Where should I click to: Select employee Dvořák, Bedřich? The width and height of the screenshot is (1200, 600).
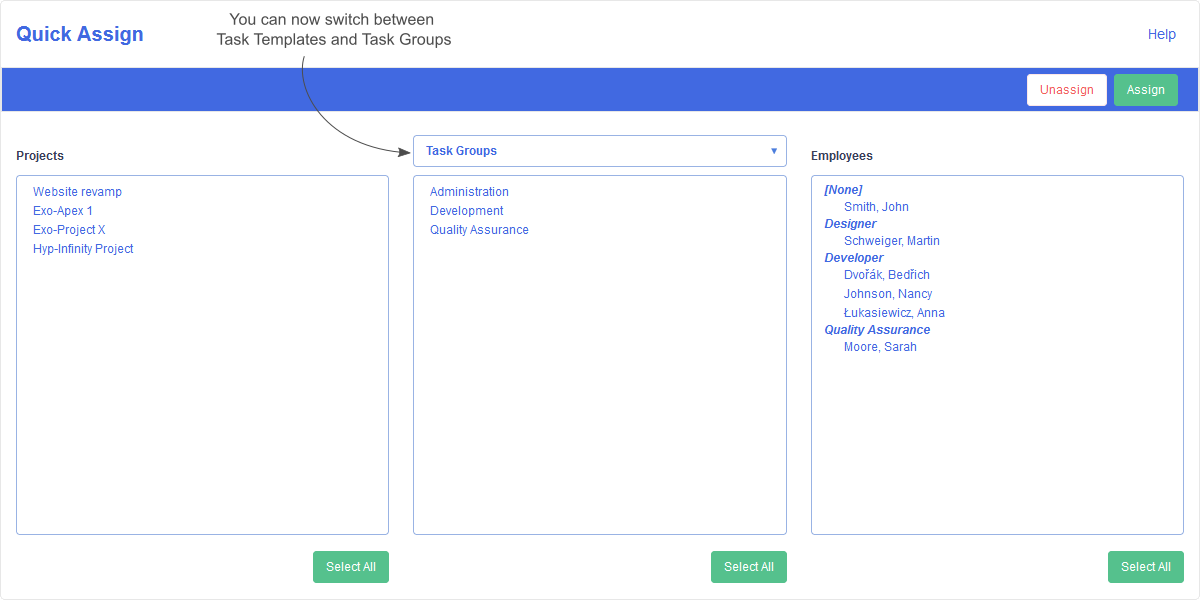887,275
